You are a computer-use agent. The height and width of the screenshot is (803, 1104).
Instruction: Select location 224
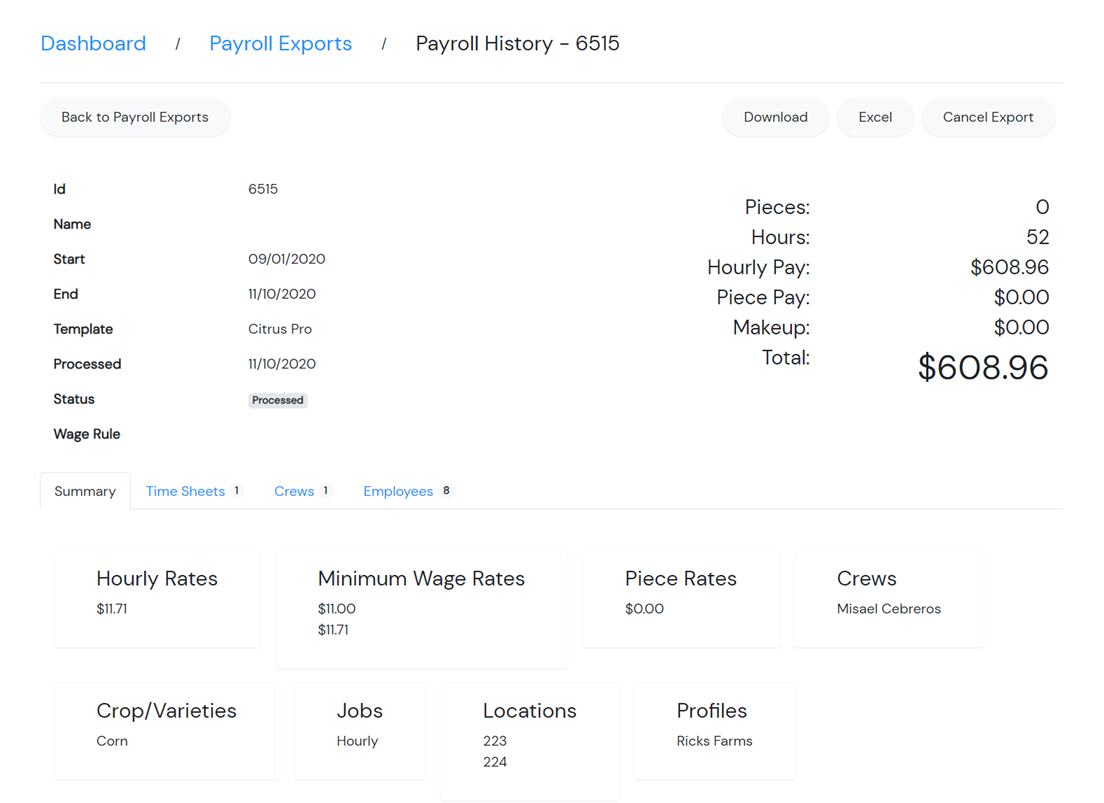(x=495, y=762)
